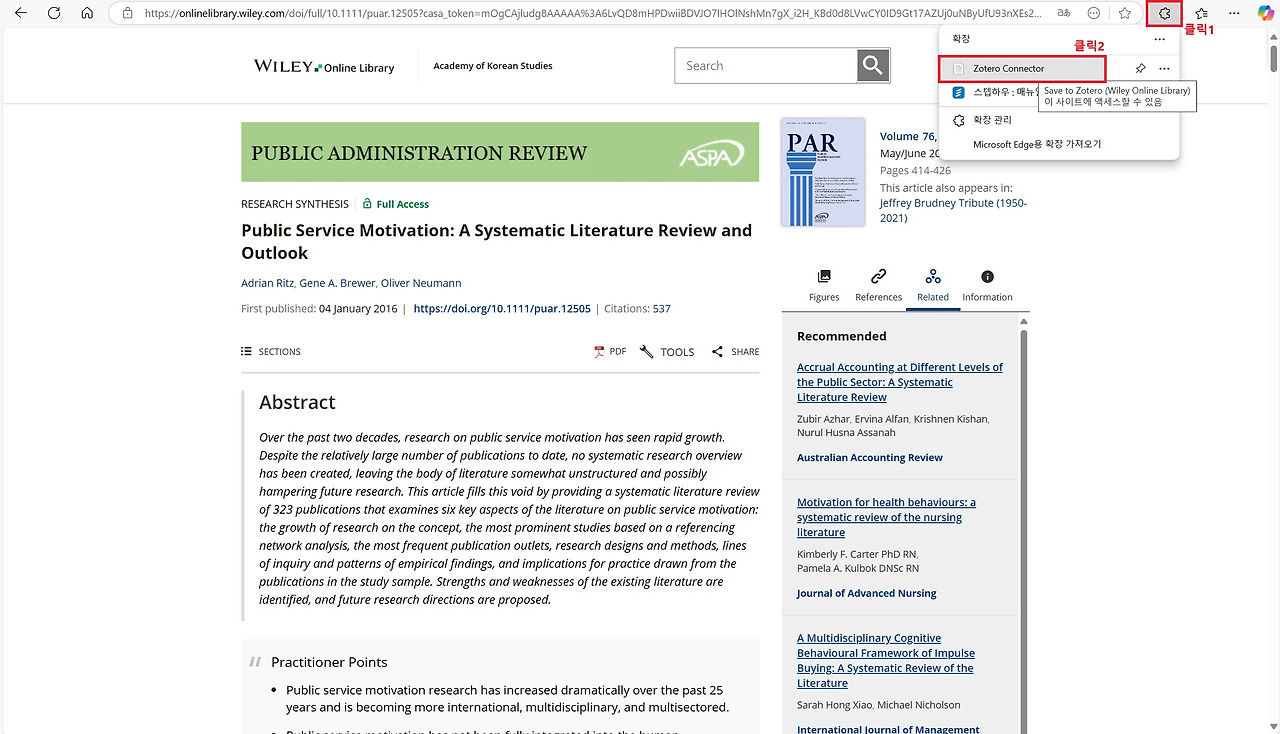Screen dimensions: 1280x734
Task: Open the Volume 76 issue link
Action: pos(909,136)
